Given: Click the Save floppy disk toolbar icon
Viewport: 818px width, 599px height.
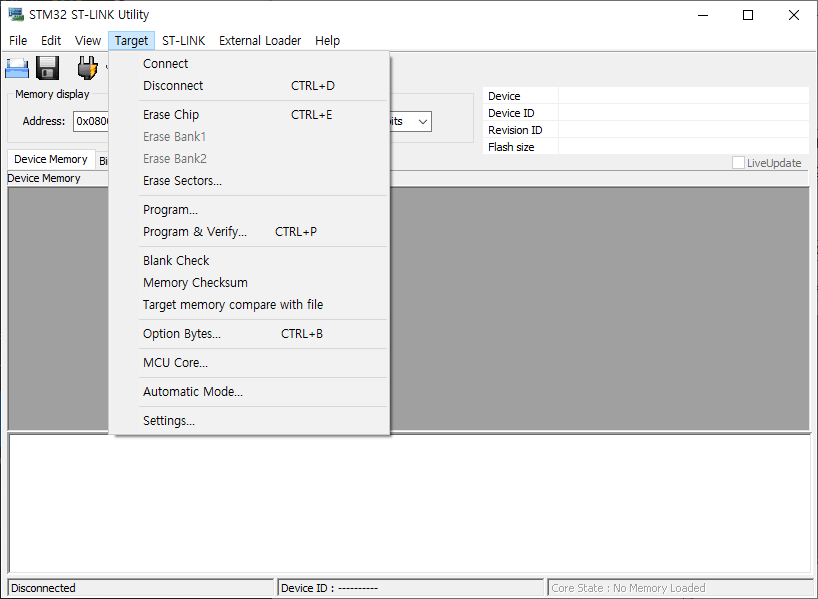Looking at the screenshot, I should click(x=47, y=68).
